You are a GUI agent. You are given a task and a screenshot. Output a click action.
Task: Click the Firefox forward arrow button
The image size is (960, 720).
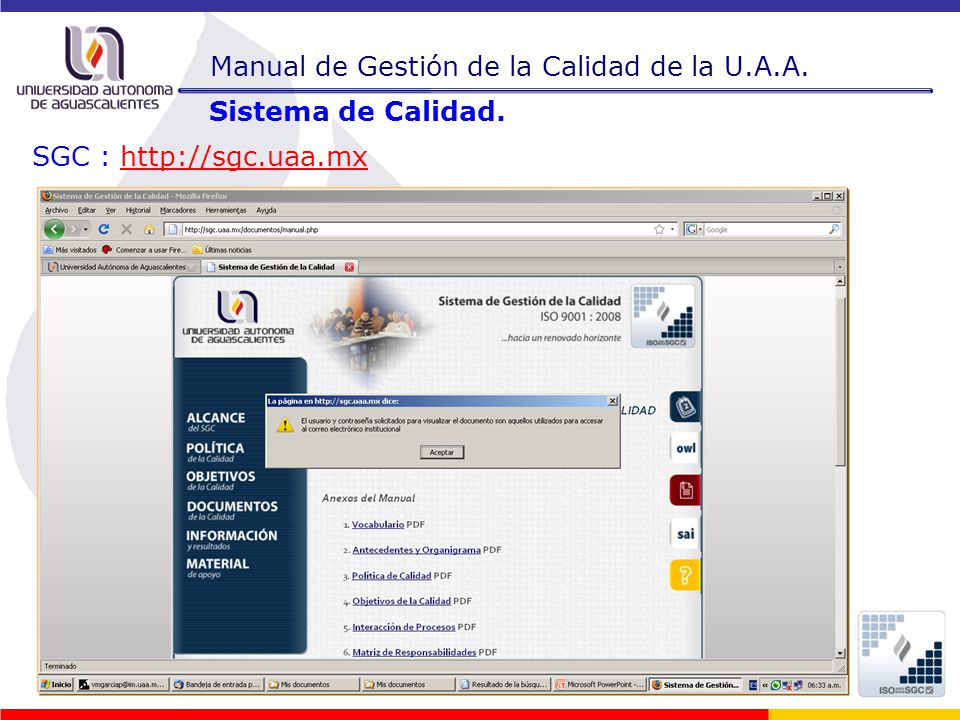coord(73,229)
